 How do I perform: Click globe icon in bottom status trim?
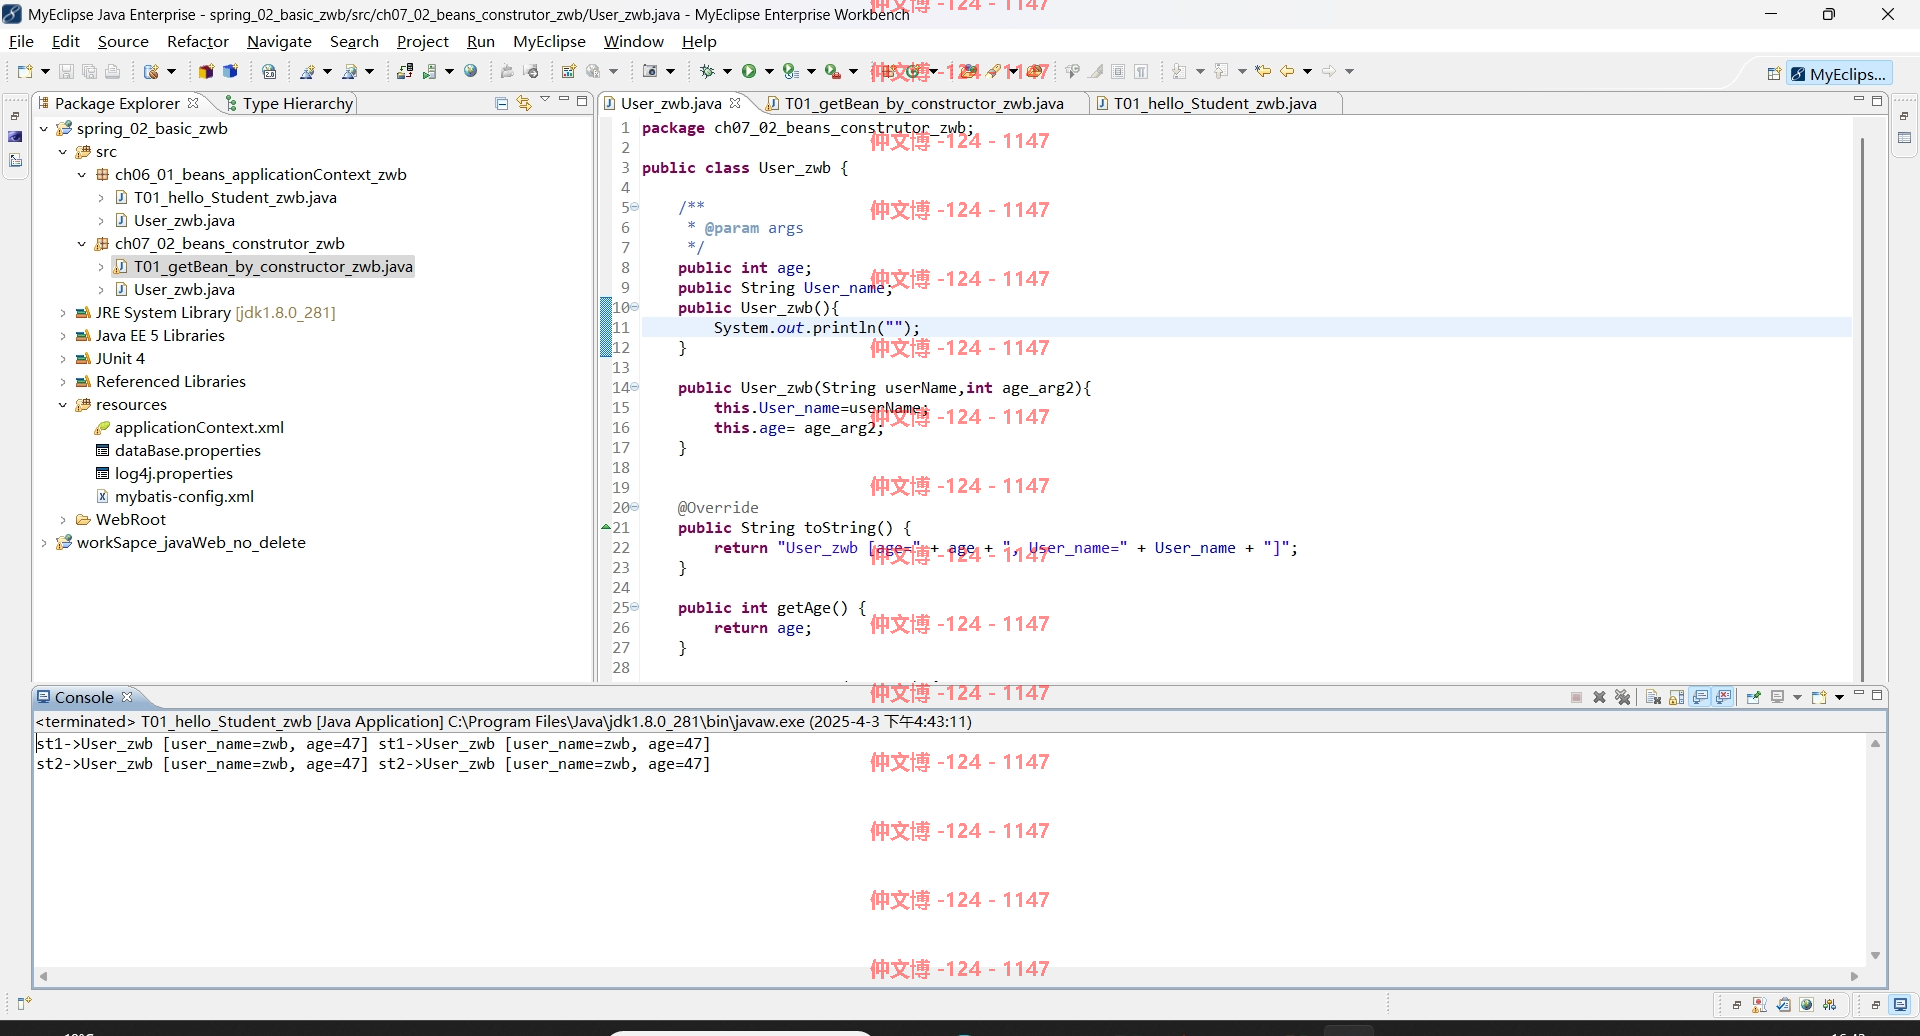pos(1807,1005)
